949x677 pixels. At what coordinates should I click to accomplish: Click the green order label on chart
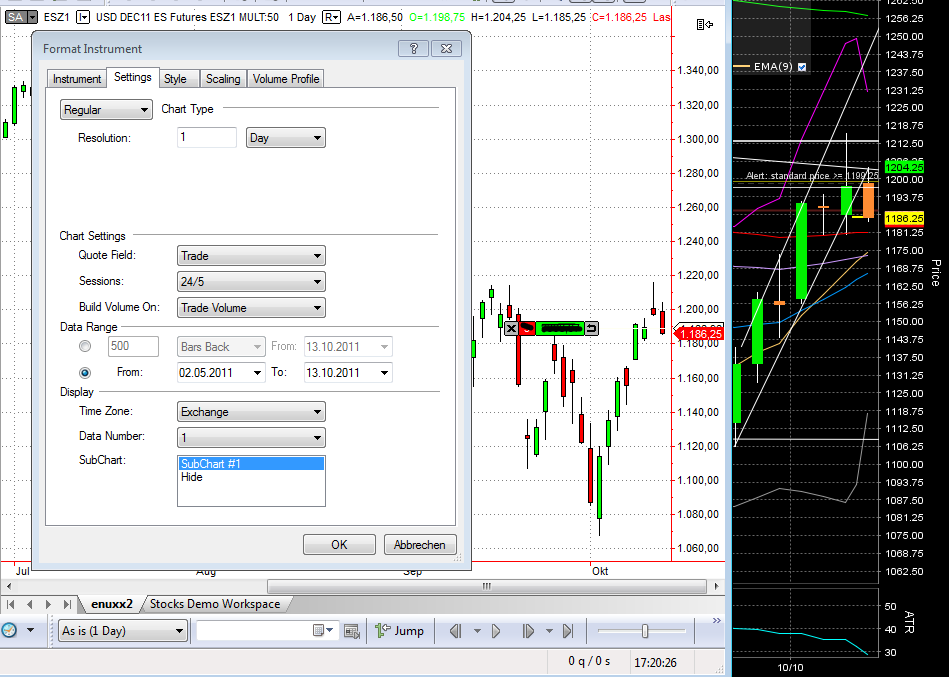(560, 329)
